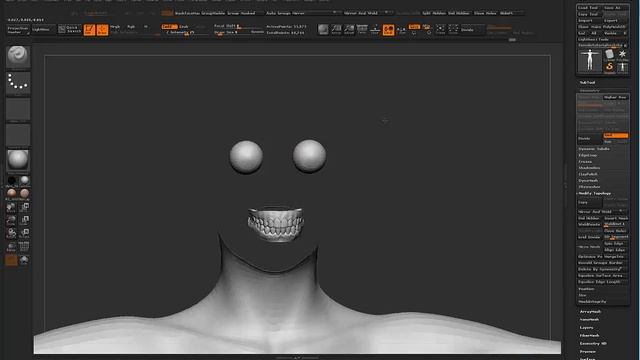Click the sphere render icon left of Scroll
Image resolution: width=640 pixels, height=360 pixels.
click(323, 29)
